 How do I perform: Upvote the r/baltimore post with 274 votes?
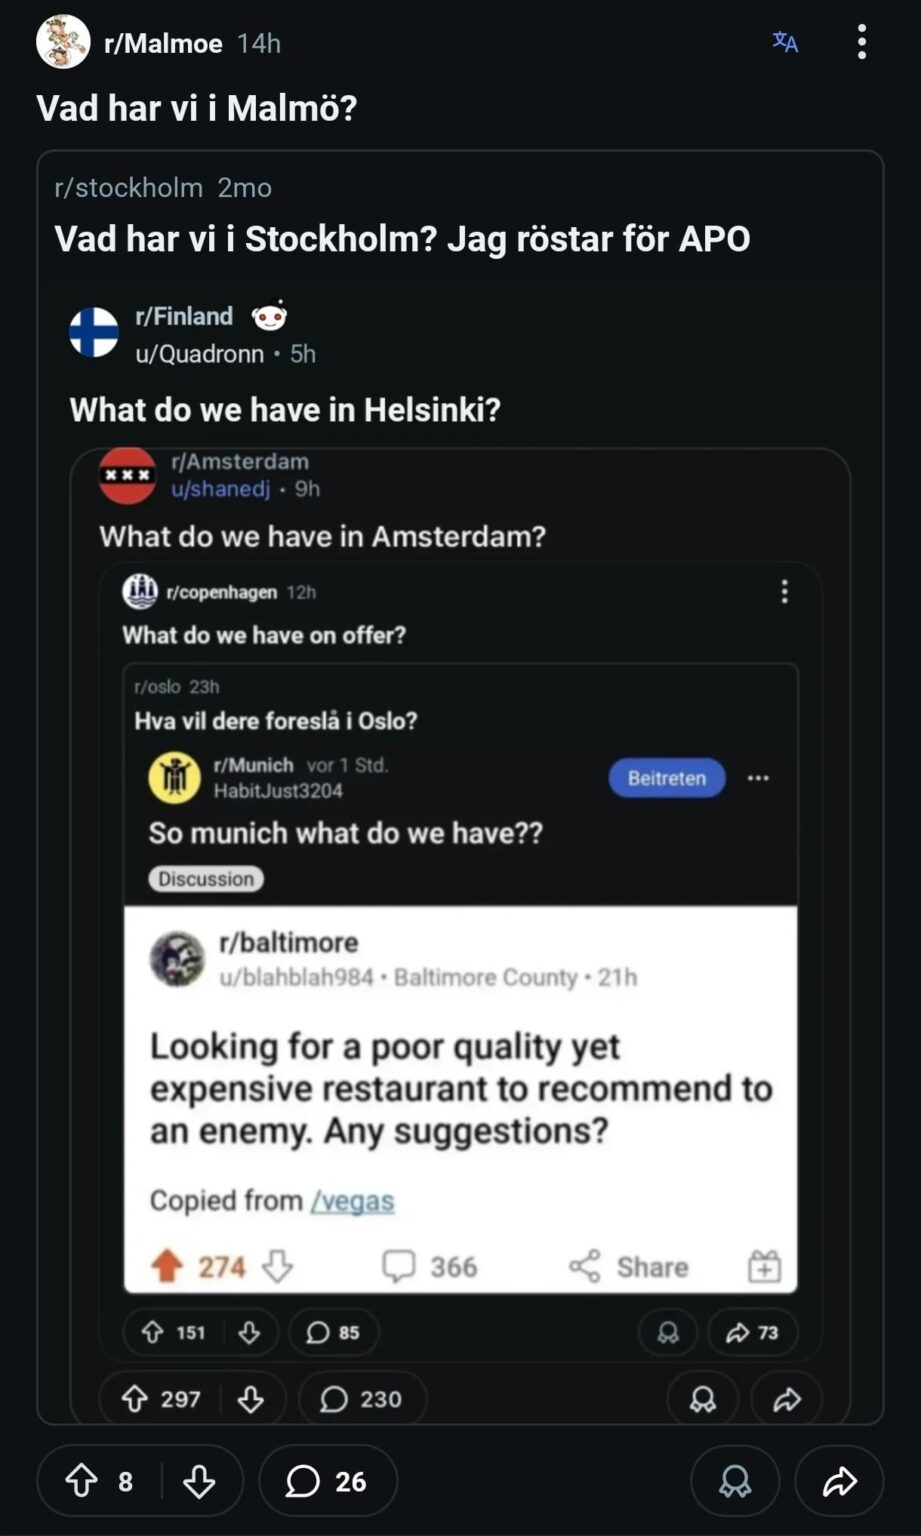(167, 1267)
